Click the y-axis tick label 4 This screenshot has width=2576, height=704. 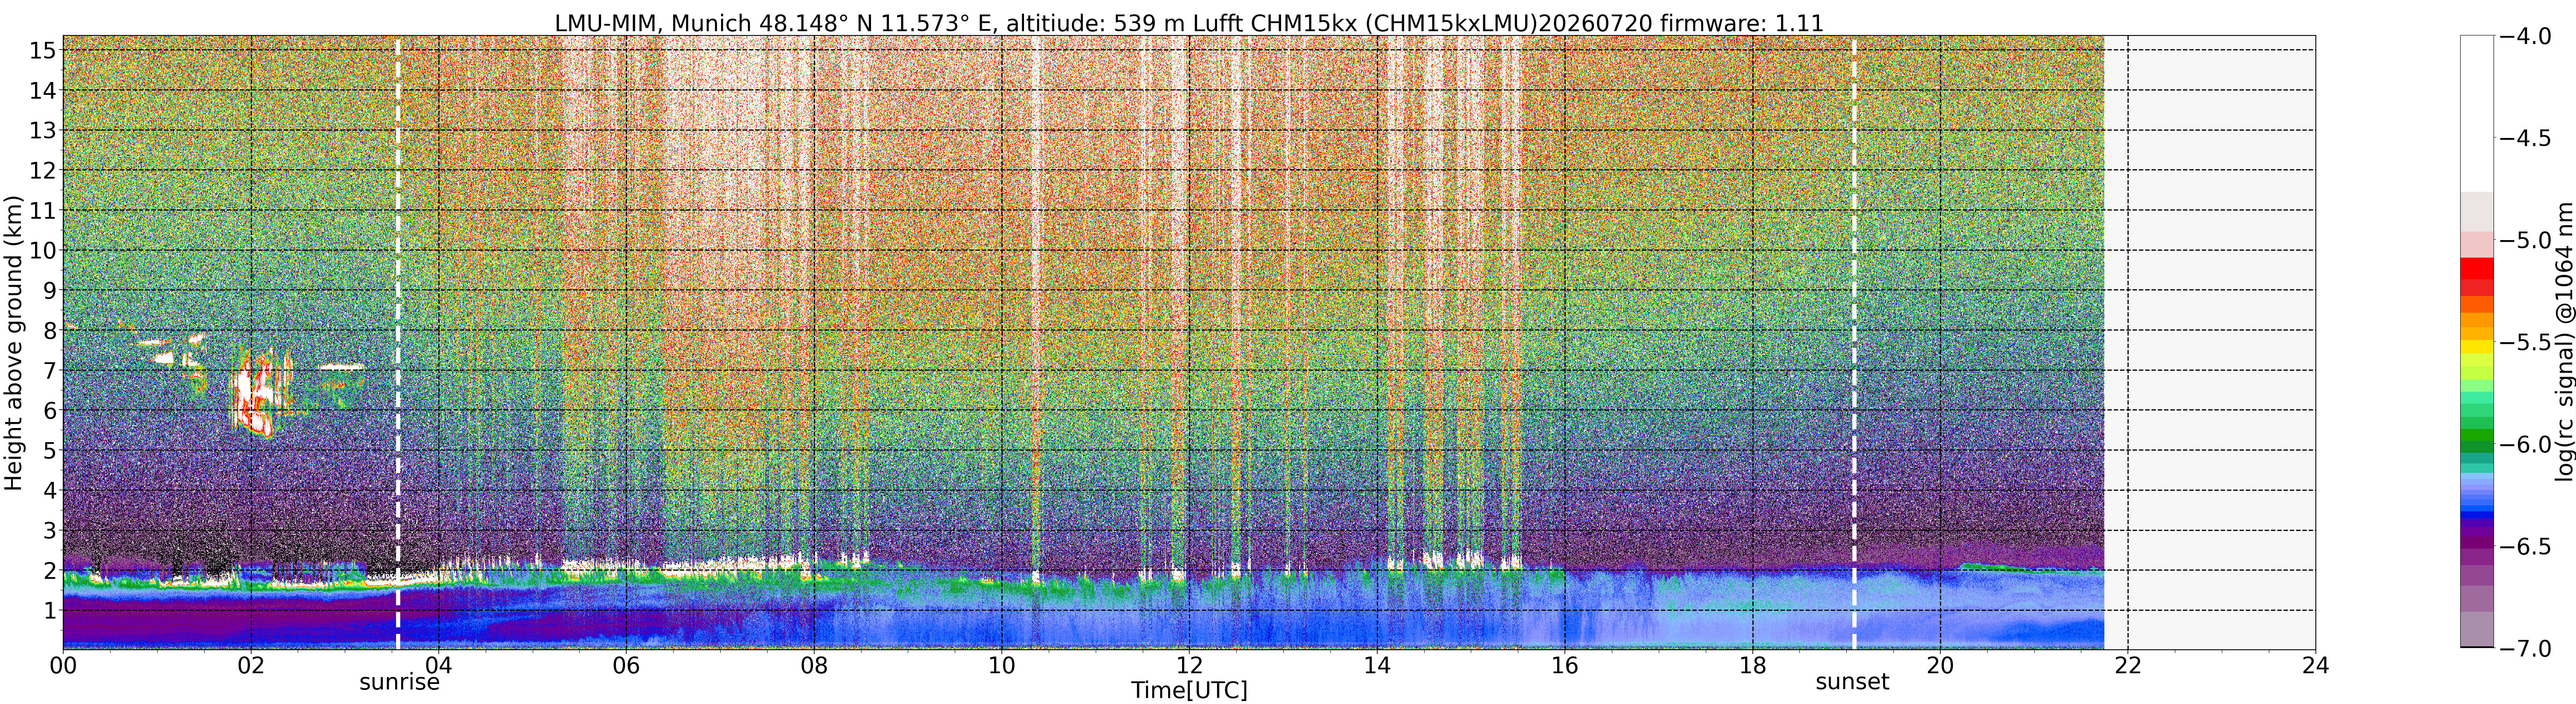(49, 490)
